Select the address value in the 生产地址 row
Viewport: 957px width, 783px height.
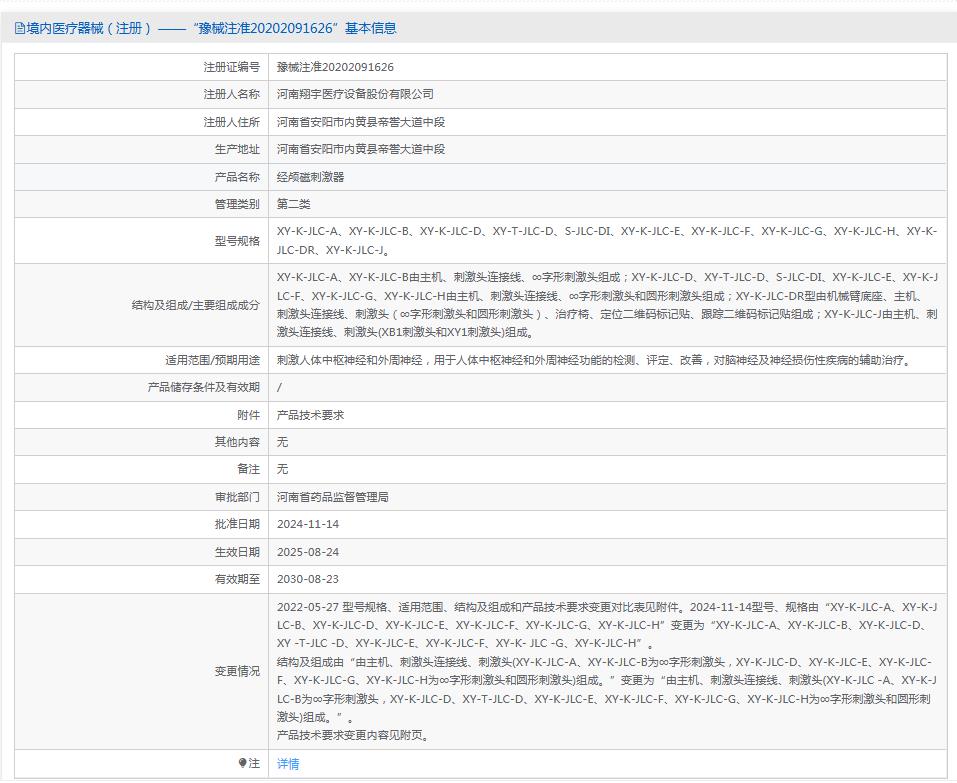tap(361, 150)
